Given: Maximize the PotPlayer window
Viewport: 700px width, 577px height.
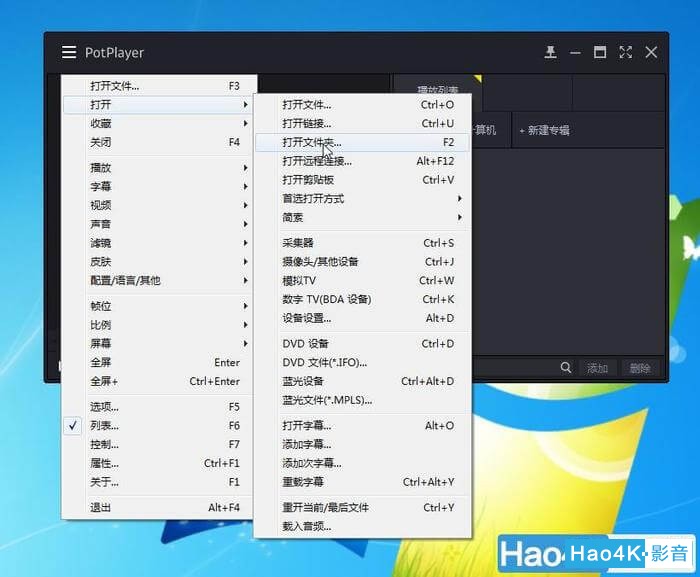Looking at the screenshot, I should coord(600,52).
